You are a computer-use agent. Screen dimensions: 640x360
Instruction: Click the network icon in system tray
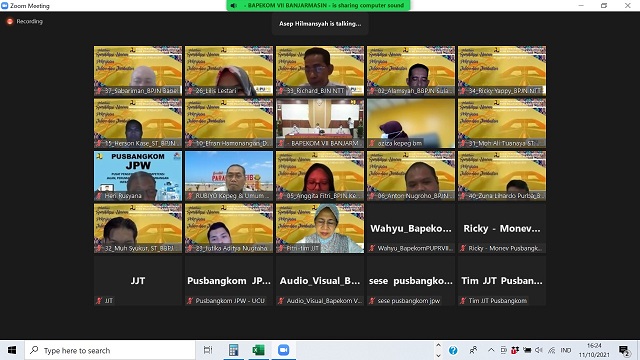[x=552, y=350]
